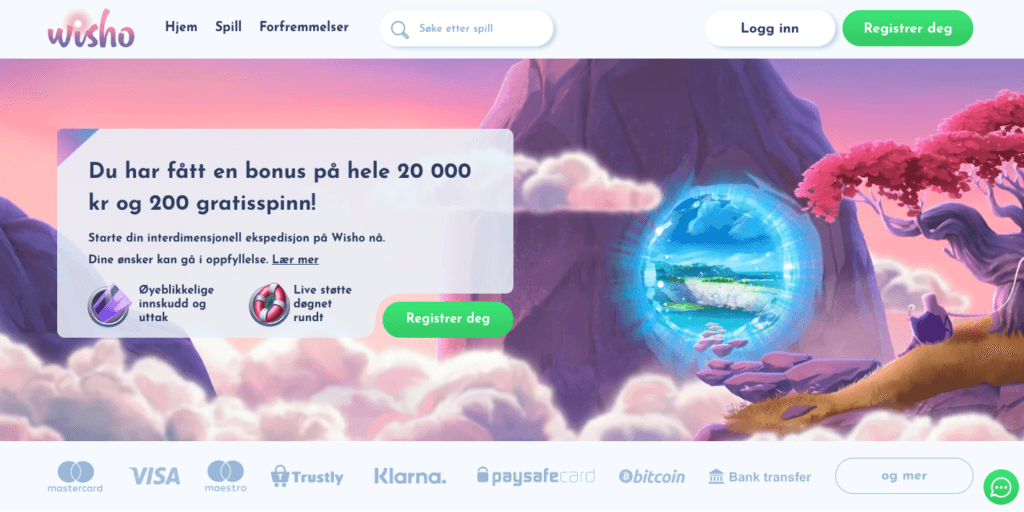
Task: Click Registrer deg in the header
Action: tap(908, 28)
